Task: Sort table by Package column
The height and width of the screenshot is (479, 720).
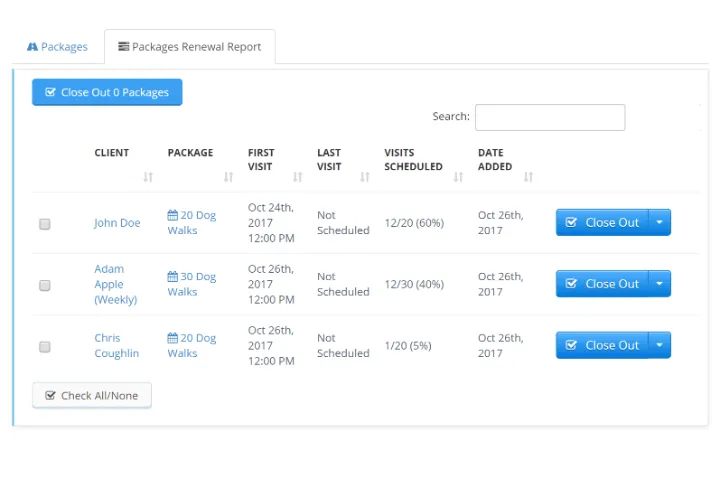Action: pos(228,177)
